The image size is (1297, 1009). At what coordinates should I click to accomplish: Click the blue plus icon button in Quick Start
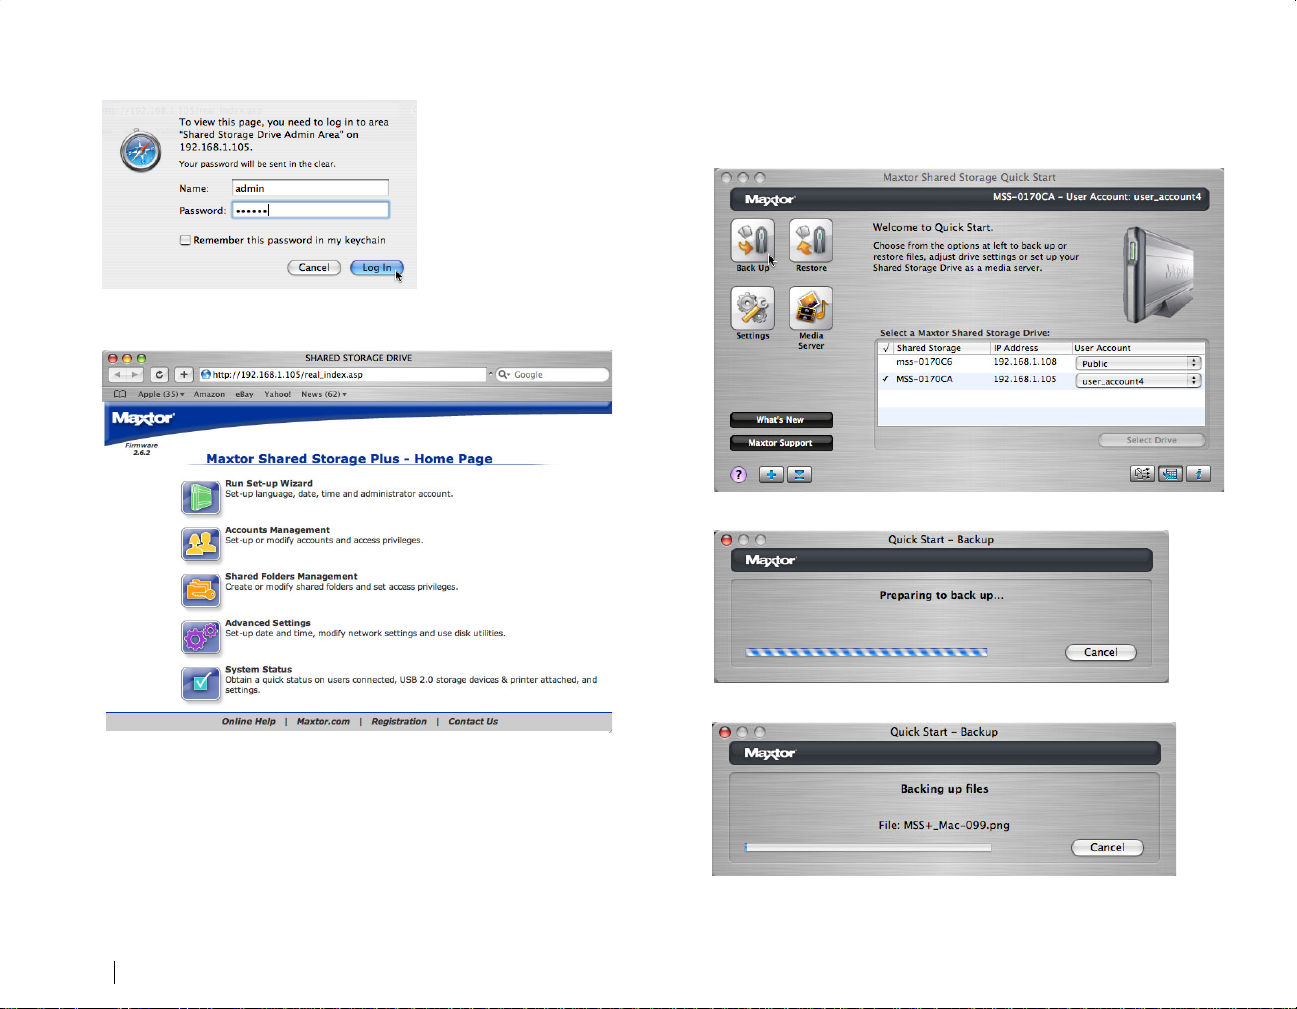pos(771,475)
